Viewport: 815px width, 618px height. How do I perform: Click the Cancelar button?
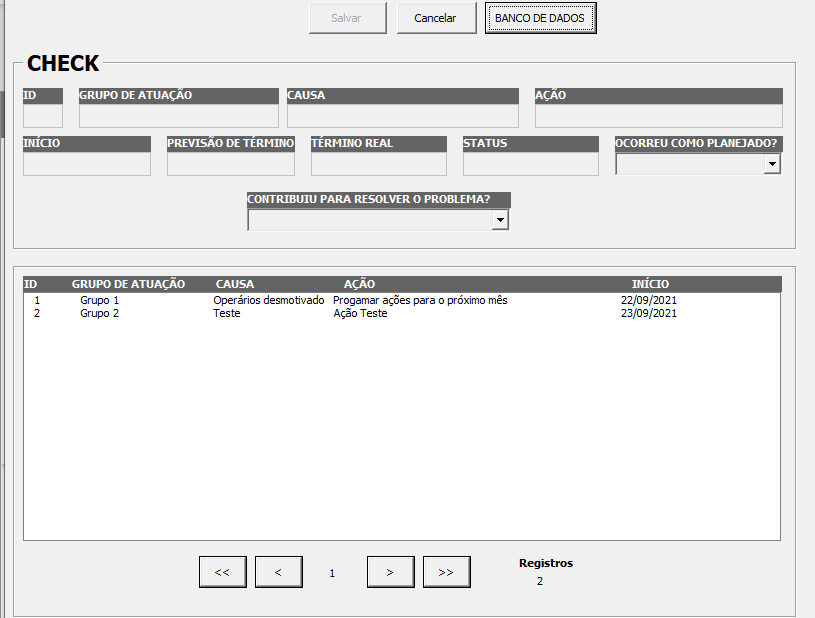coord(437,18)
